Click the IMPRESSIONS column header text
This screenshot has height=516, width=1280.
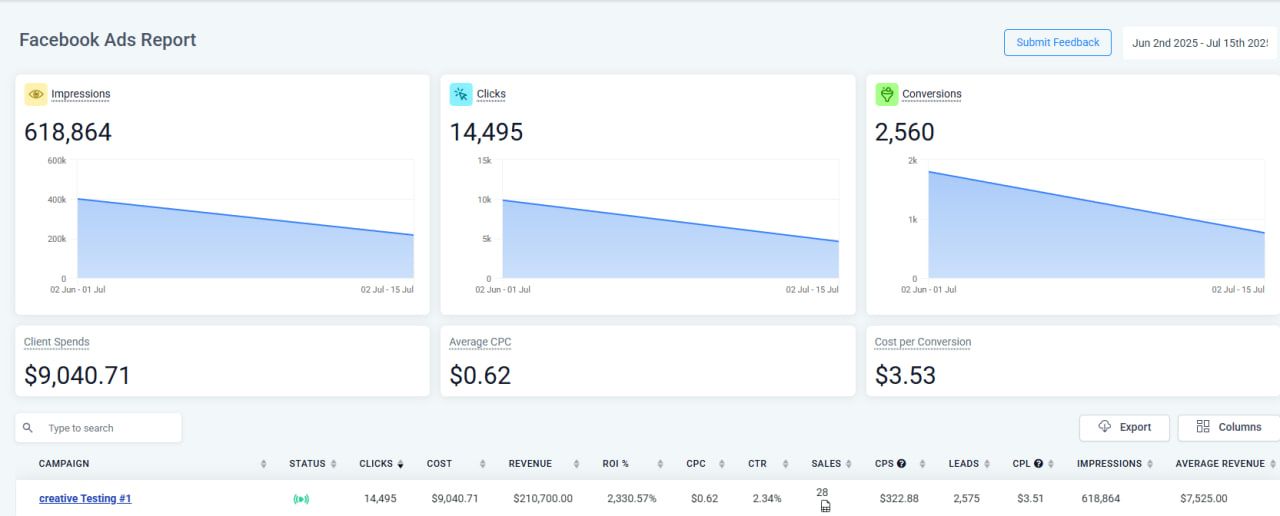(x=1109, y=464)
